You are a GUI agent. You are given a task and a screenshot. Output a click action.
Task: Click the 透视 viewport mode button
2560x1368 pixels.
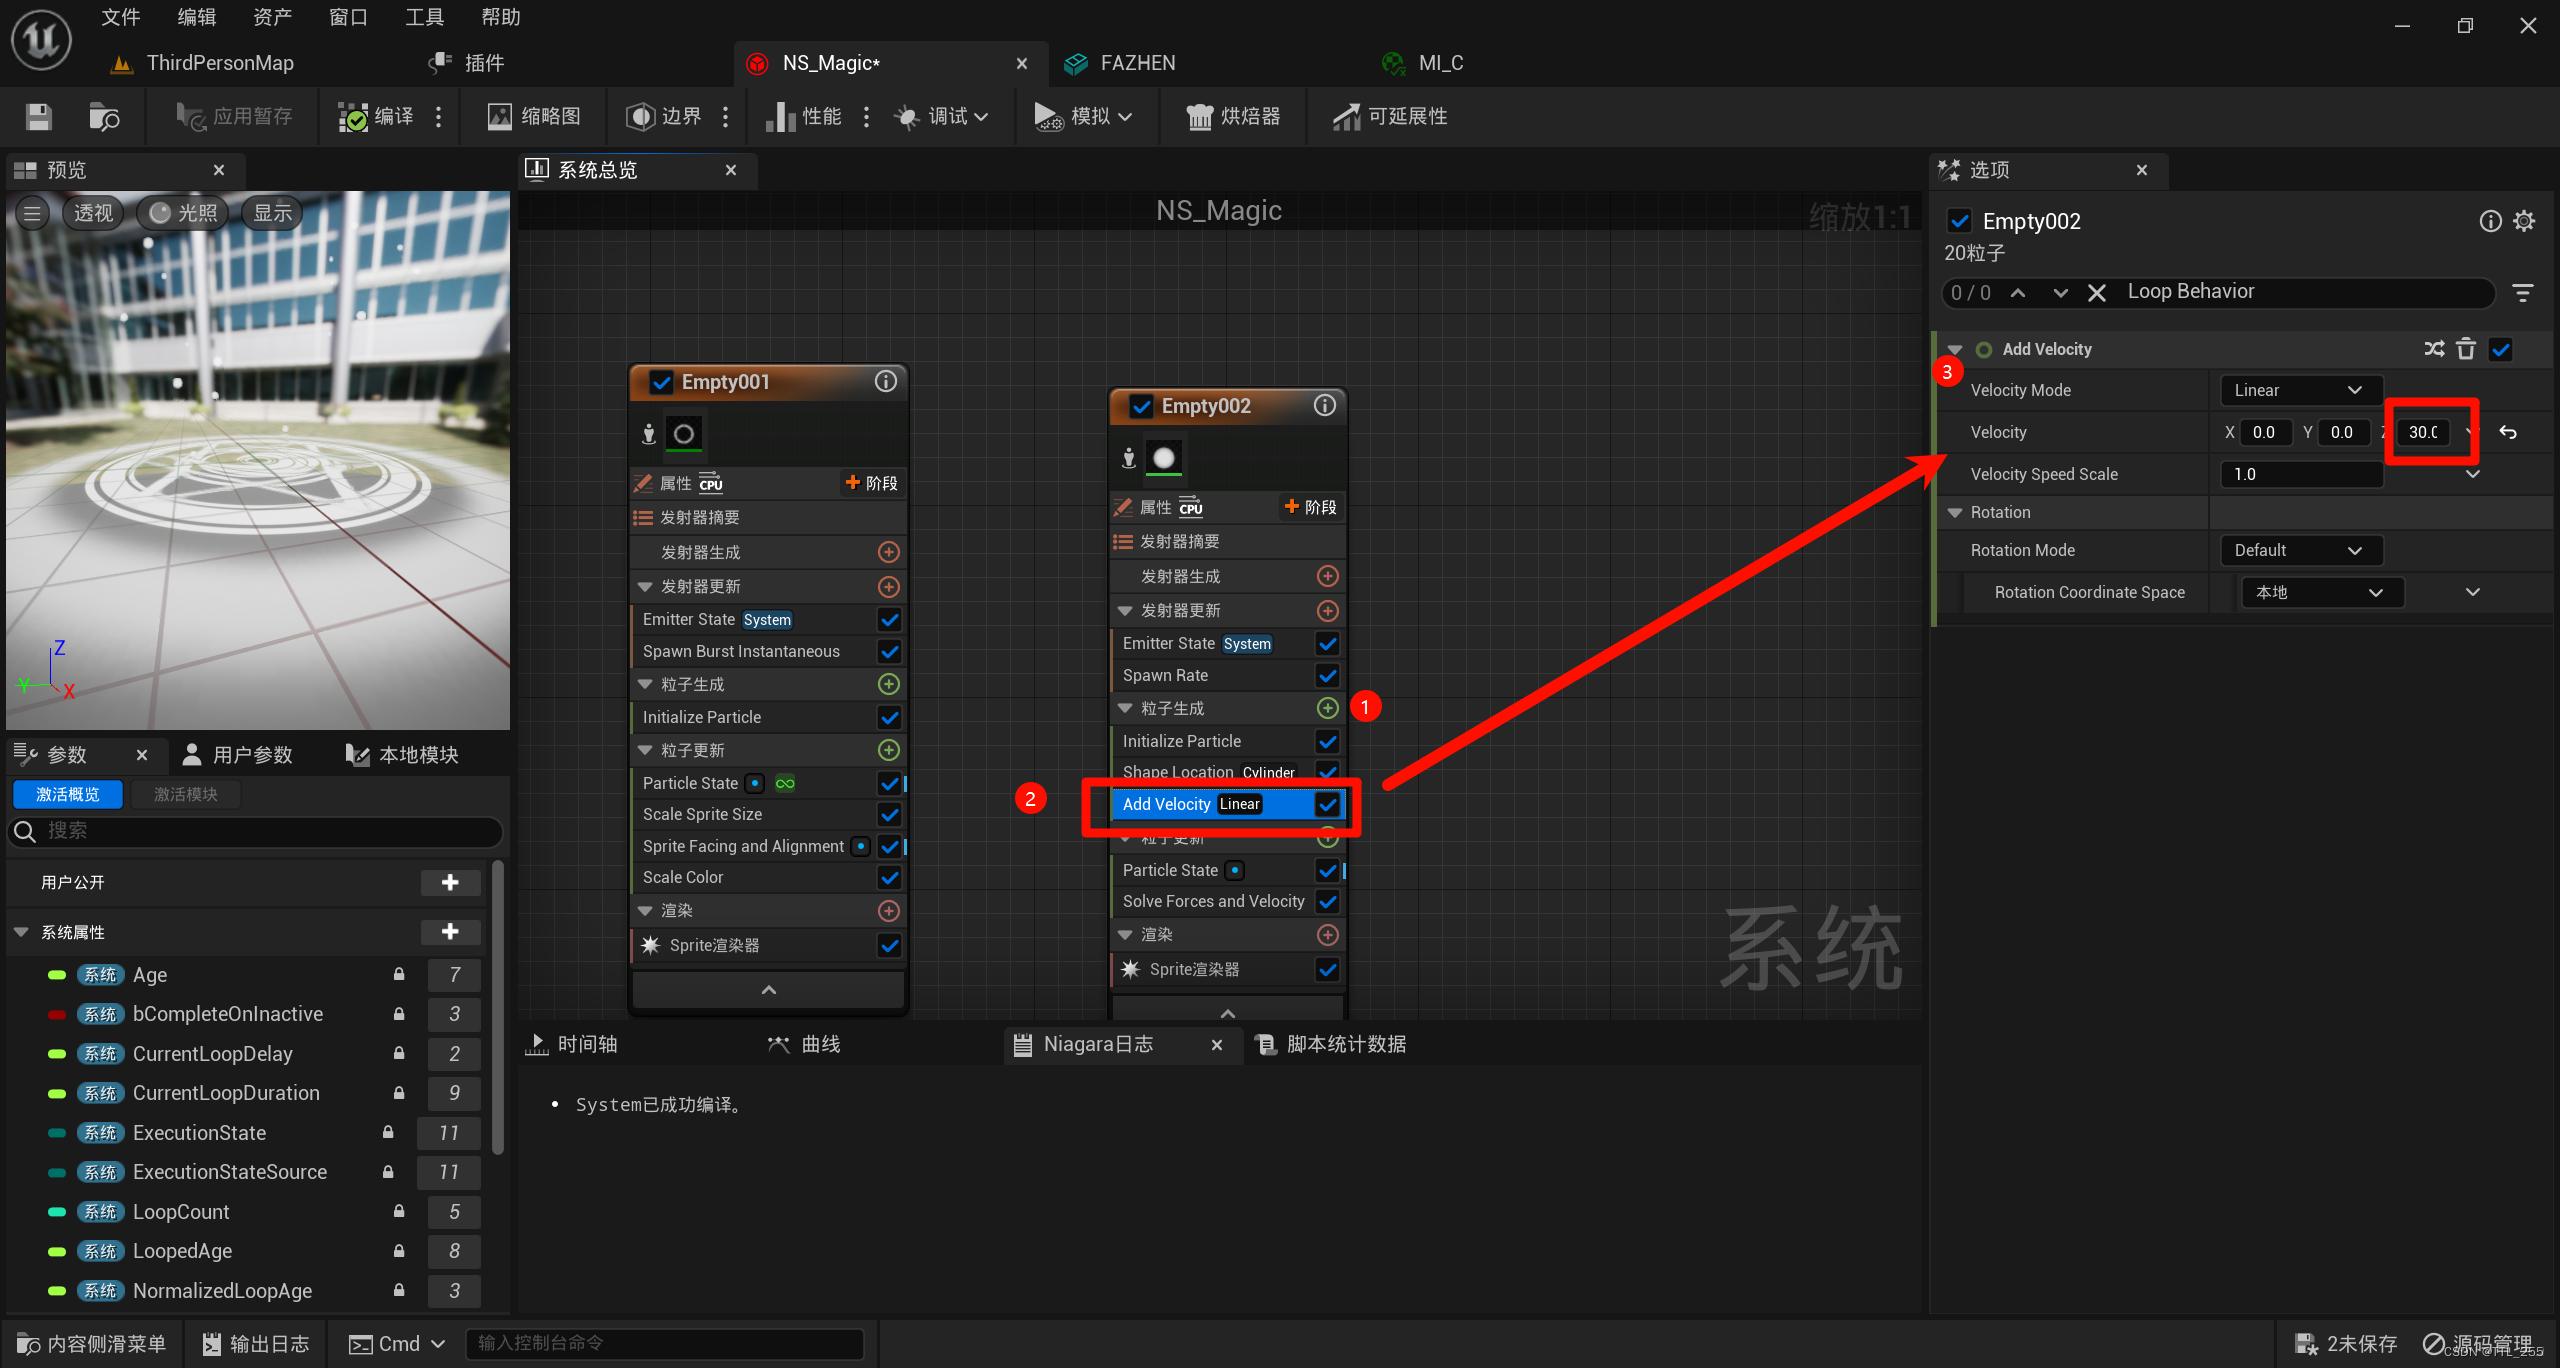(93, 213)
